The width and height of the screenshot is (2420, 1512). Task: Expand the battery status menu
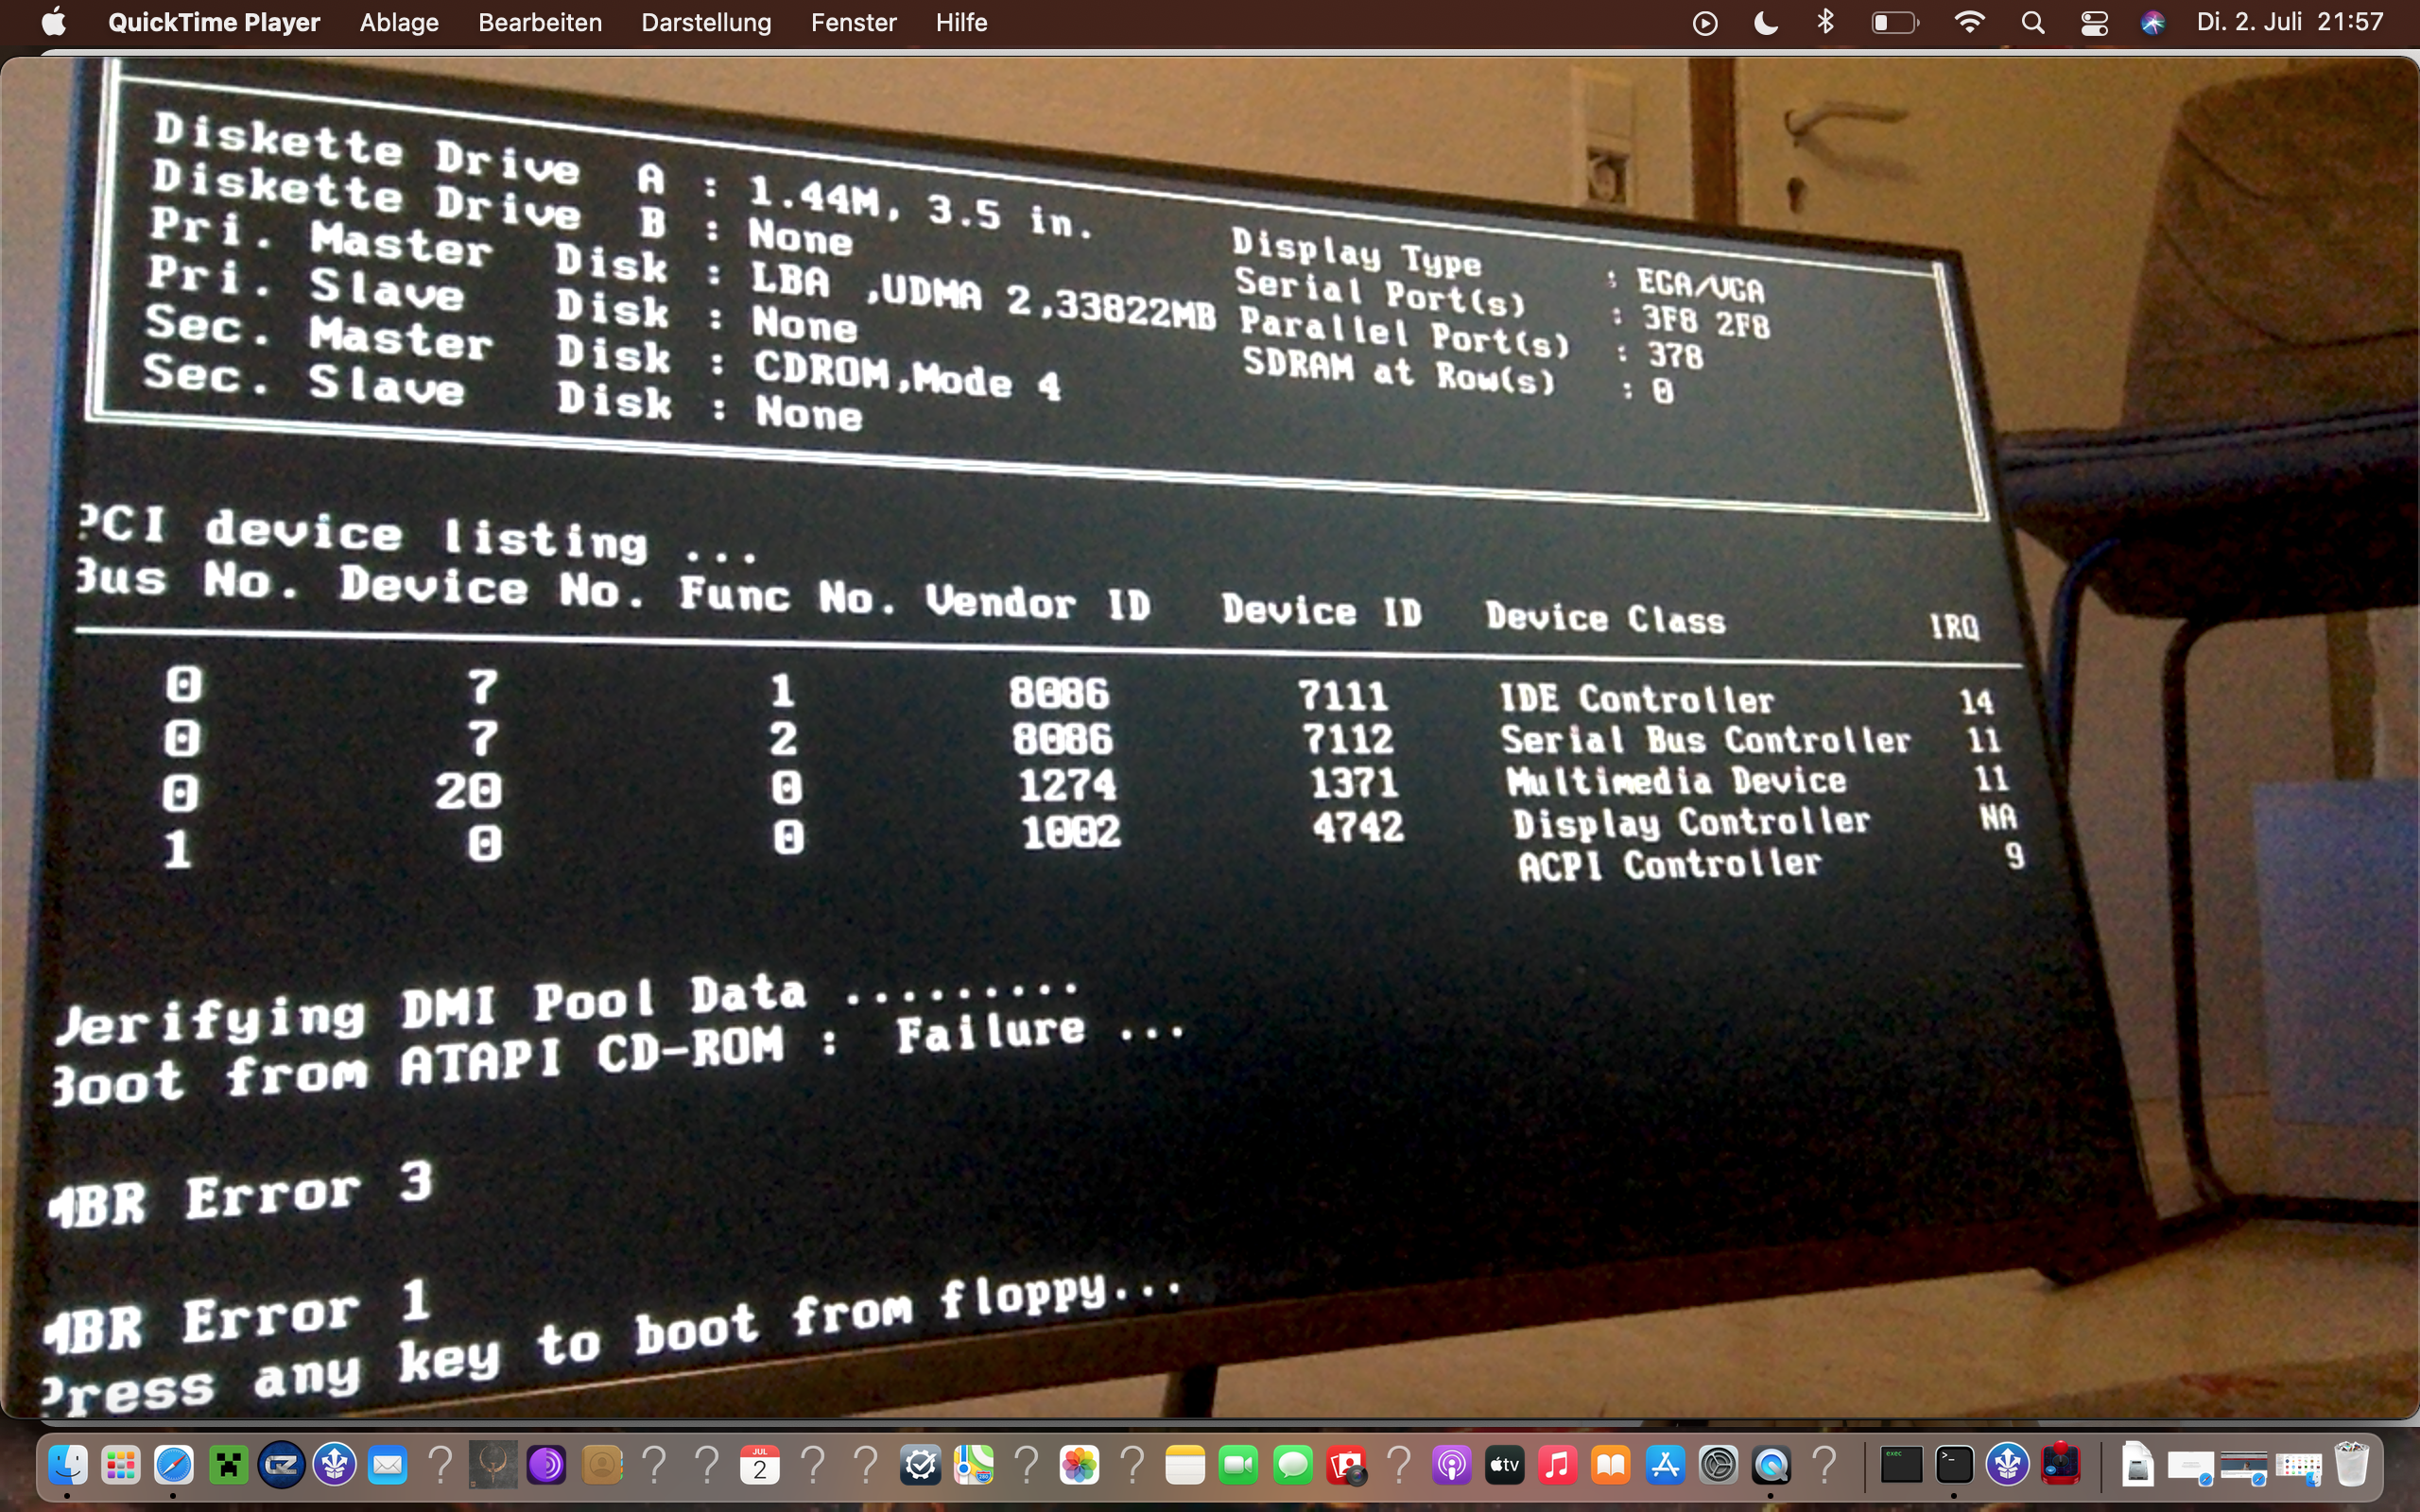pyautogui.click(x=1894, y=22)
